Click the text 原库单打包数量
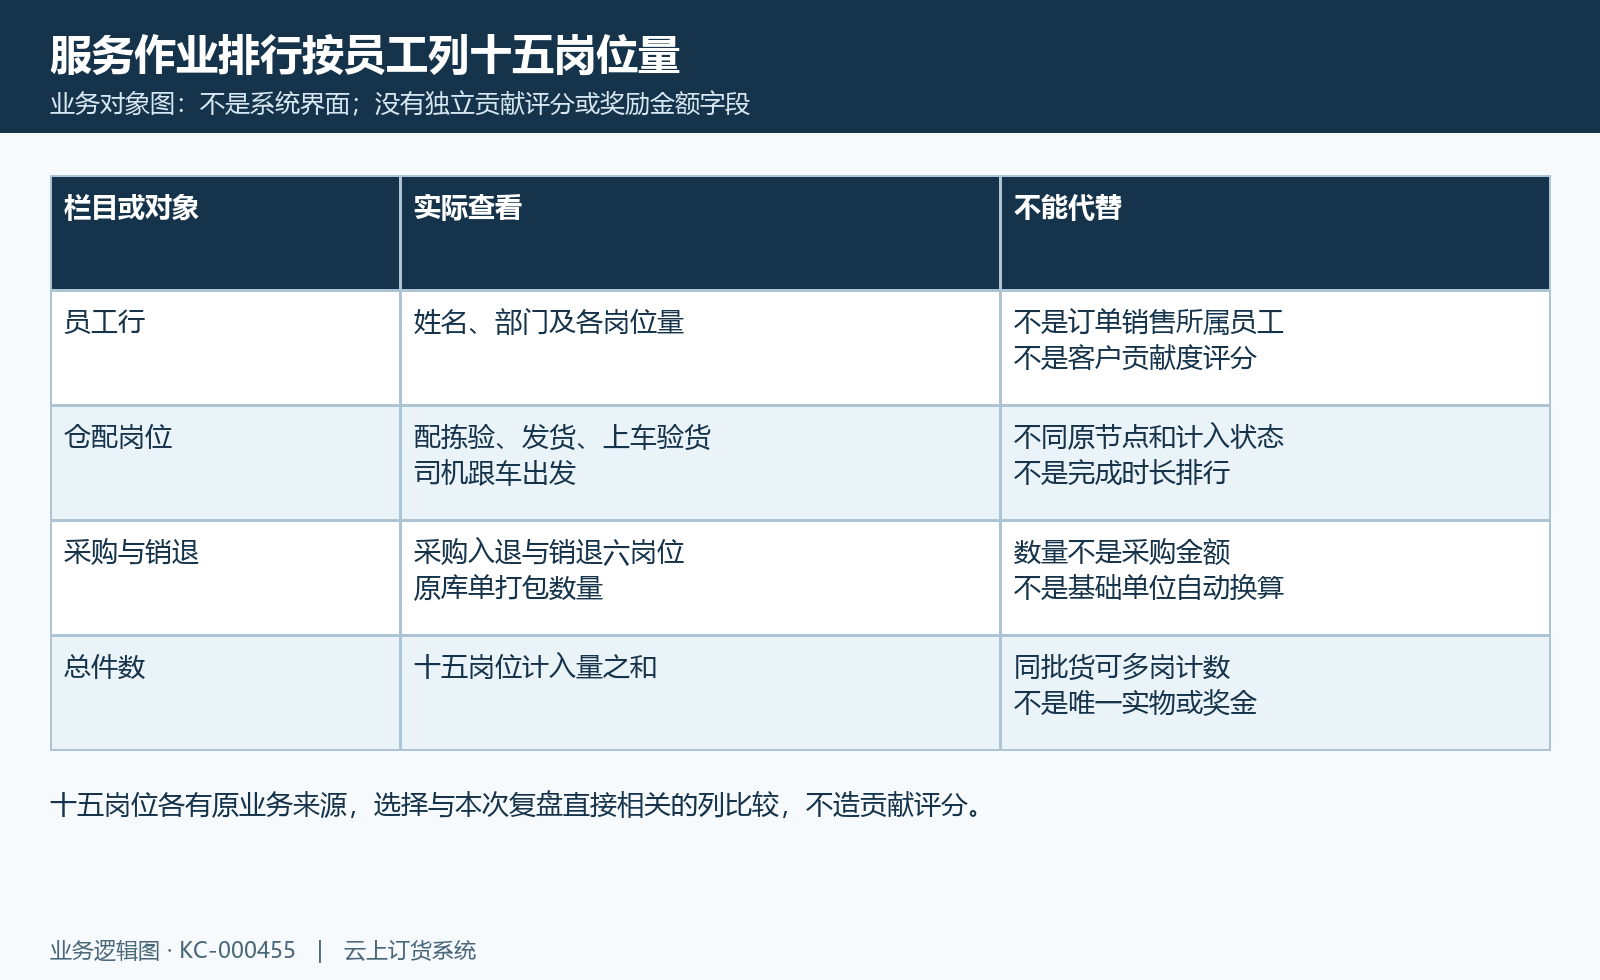This screenshot has width=1600, height=980. [x=508, y=588]
